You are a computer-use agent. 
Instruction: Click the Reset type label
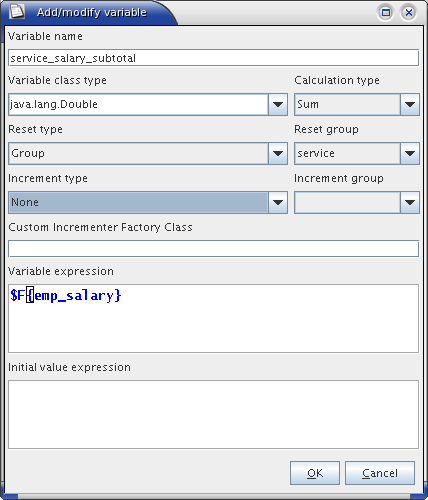pyautogui.click(x=35, y=129)
